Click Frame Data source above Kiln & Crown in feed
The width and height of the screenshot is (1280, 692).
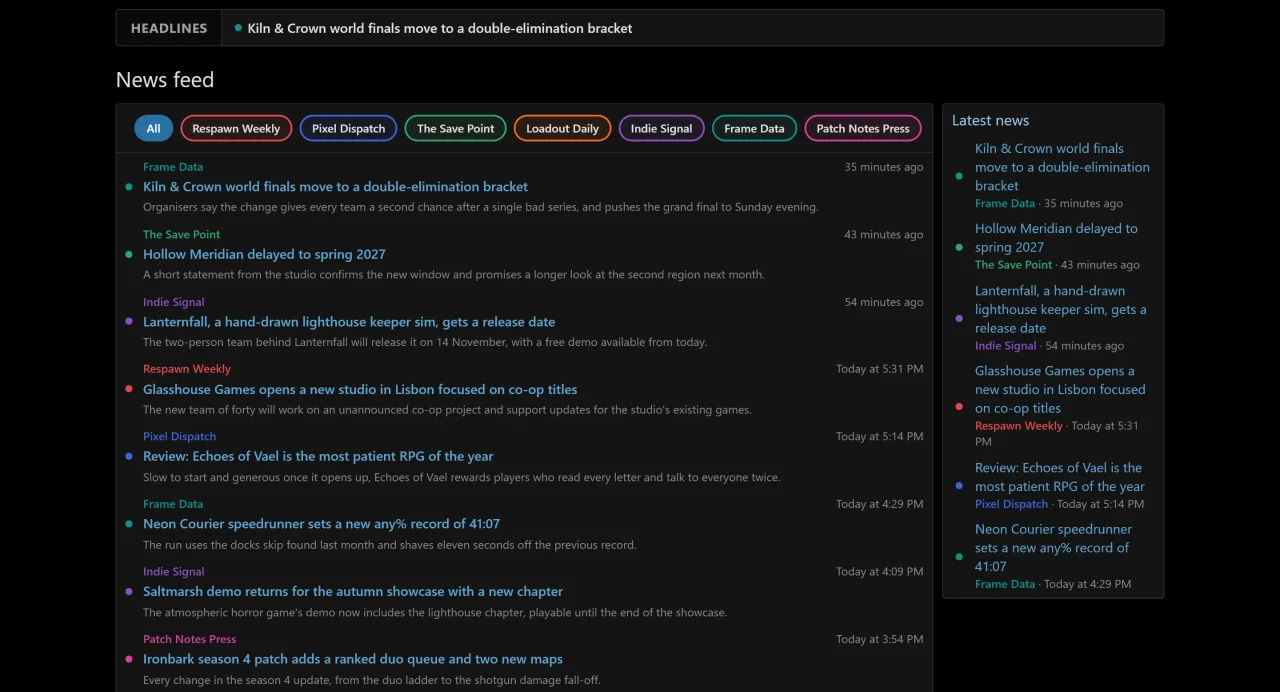click(x=173, y=167)
